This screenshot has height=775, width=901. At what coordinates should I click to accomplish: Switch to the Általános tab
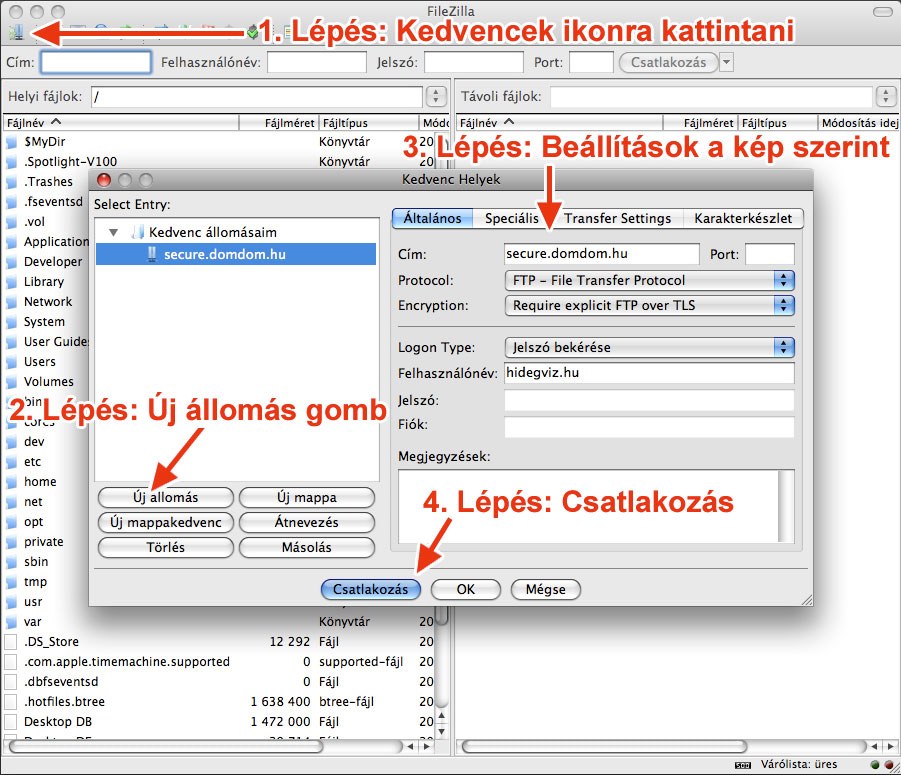tap(432, 218)
